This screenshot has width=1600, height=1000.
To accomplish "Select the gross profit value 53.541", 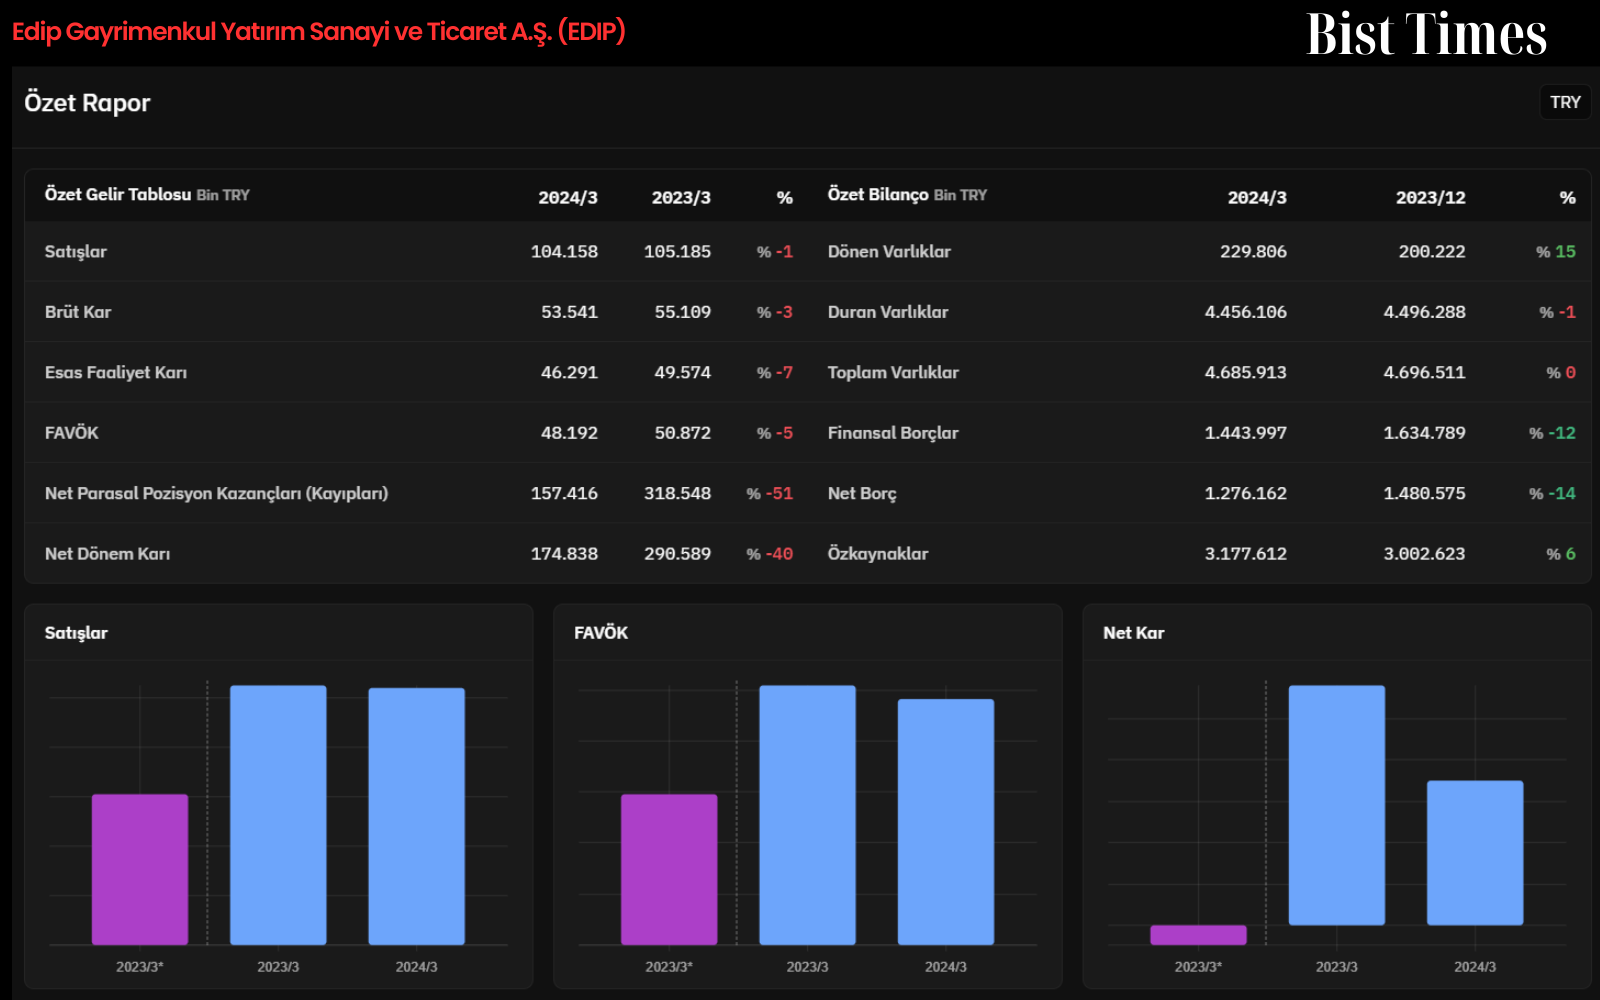I will click(569, 312).
